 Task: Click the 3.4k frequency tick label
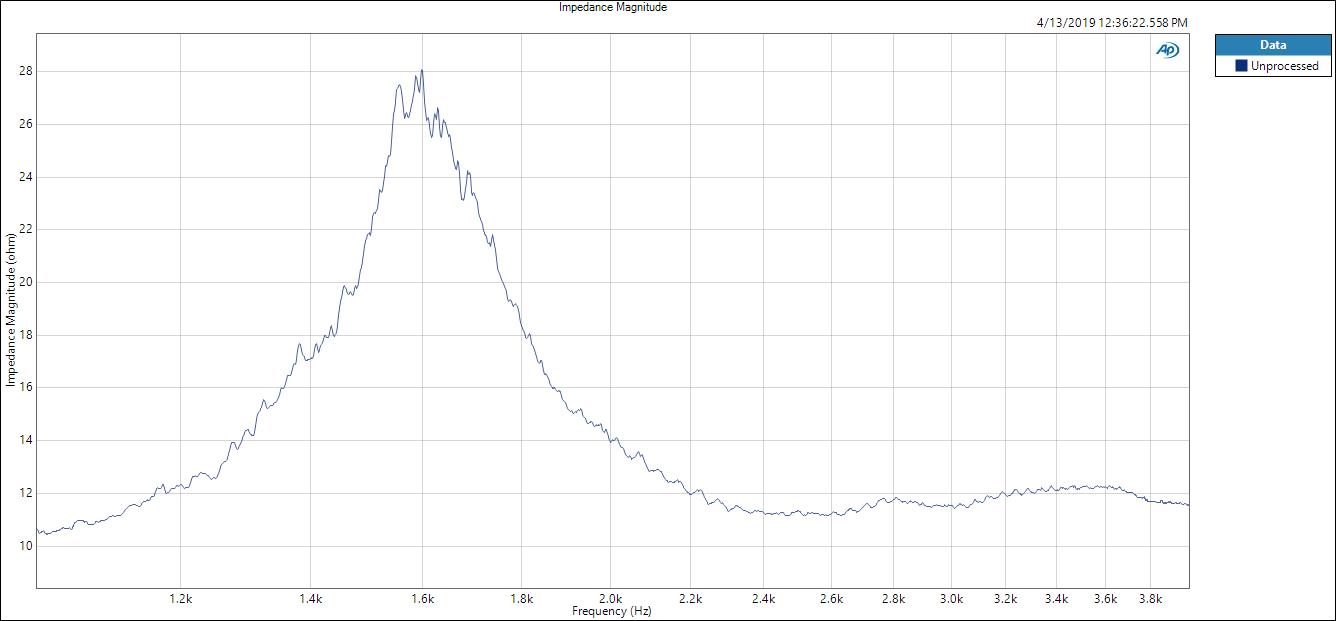click(x=1057, y=599)
